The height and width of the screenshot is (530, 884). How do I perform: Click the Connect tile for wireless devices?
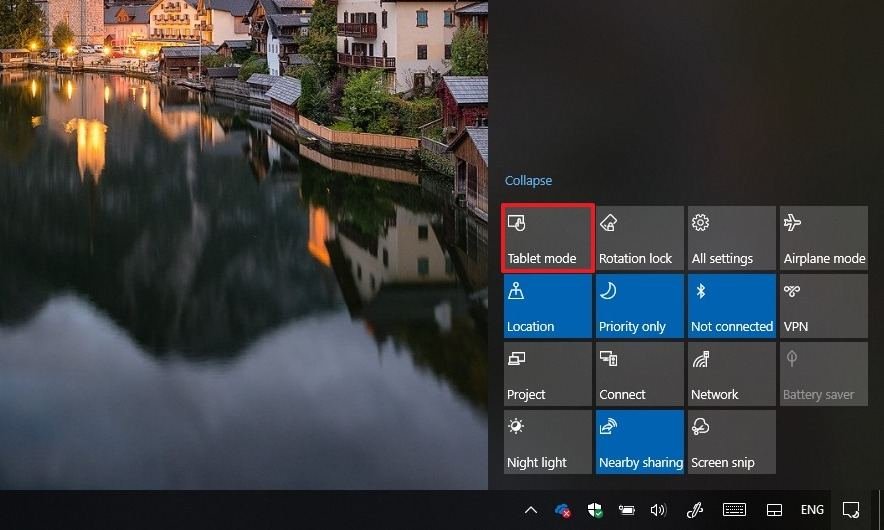tap(639, 374)
